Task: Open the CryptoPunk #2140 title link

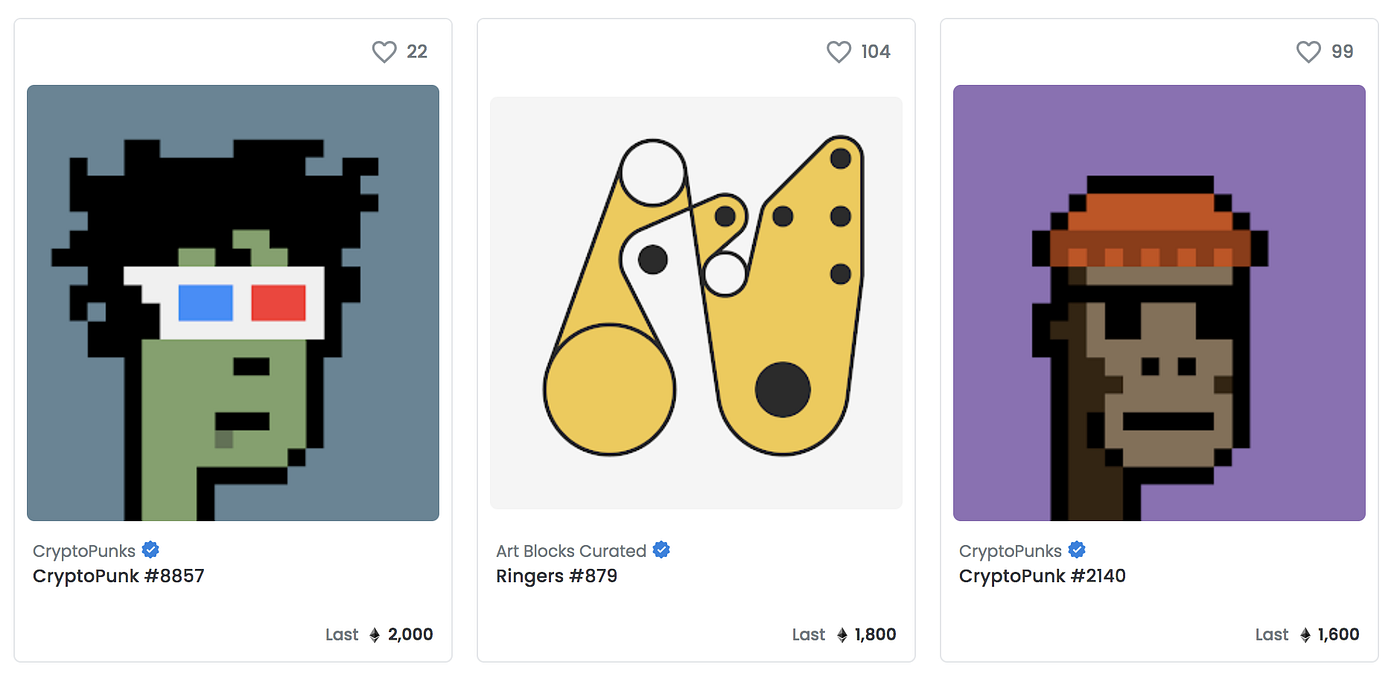Action: coord(1042,576)
